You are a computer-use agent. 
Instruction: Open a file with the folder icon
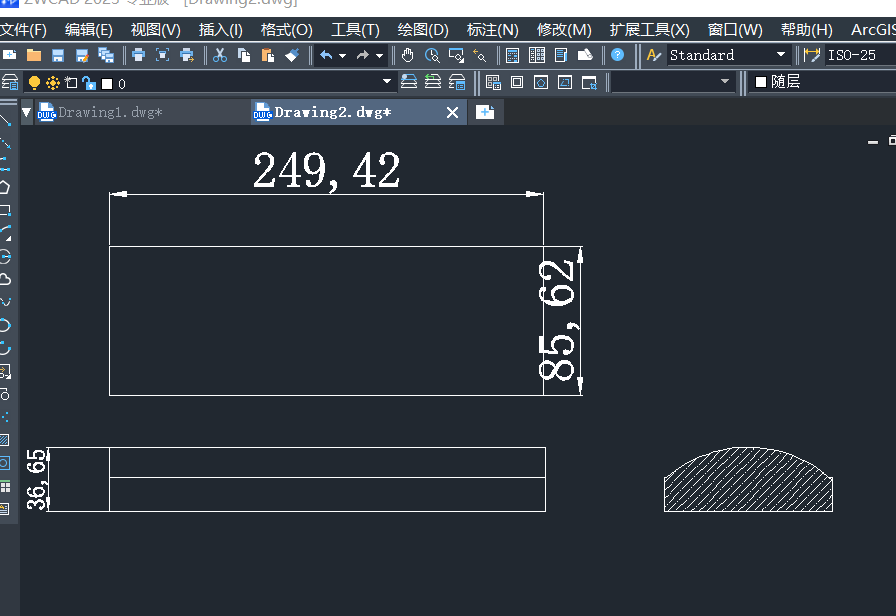point(34,55)
